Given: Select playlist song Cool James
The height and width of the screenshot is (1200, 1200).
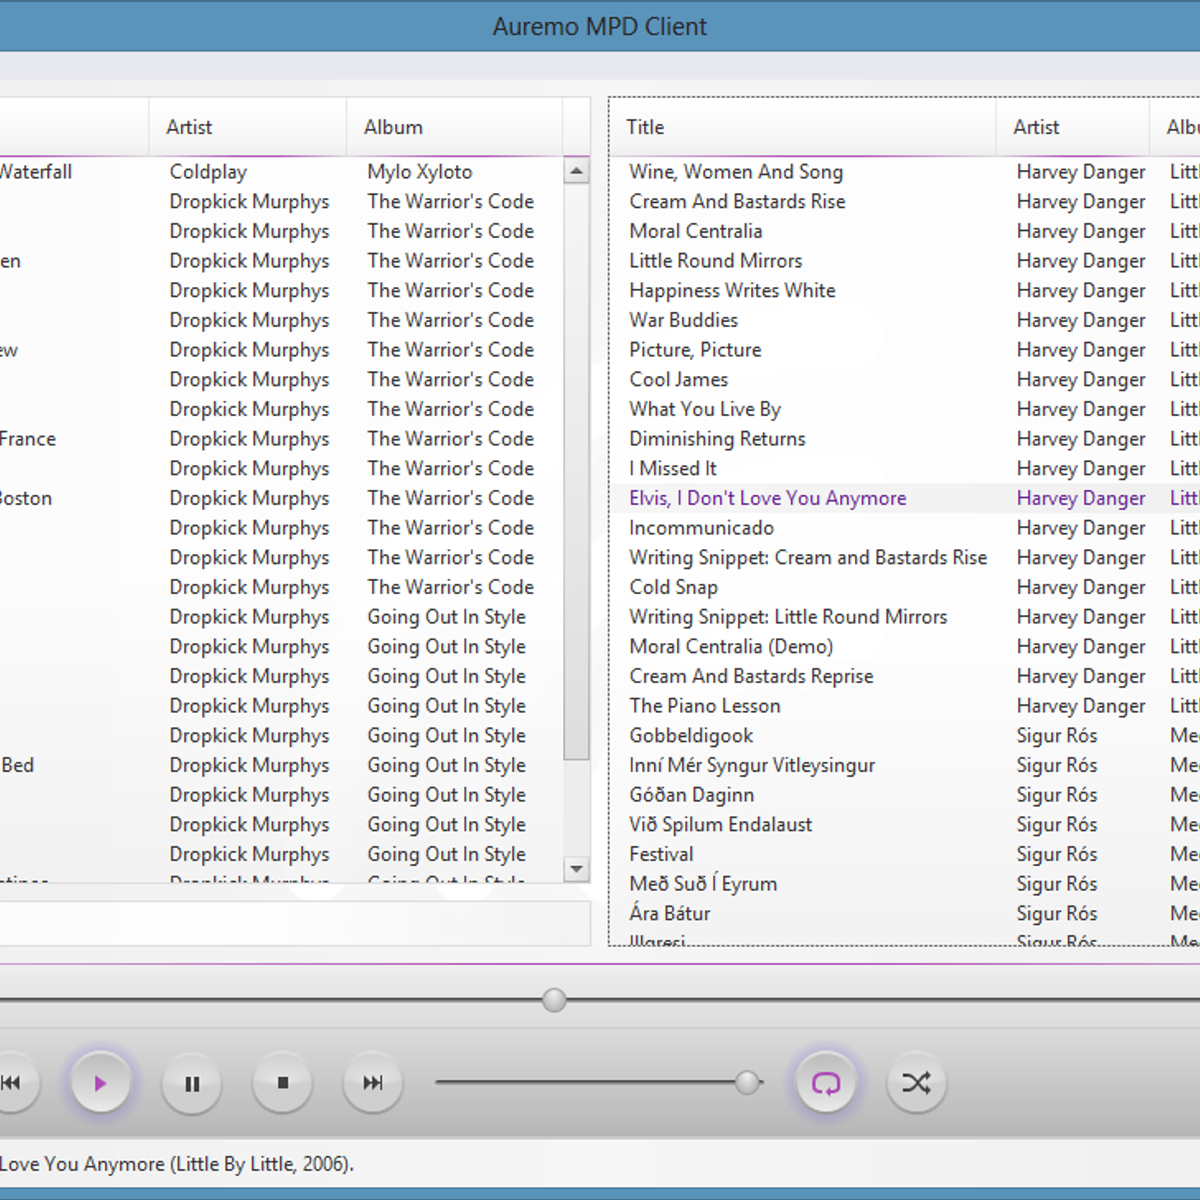Looking at the screenshot, I should point(905,379).
